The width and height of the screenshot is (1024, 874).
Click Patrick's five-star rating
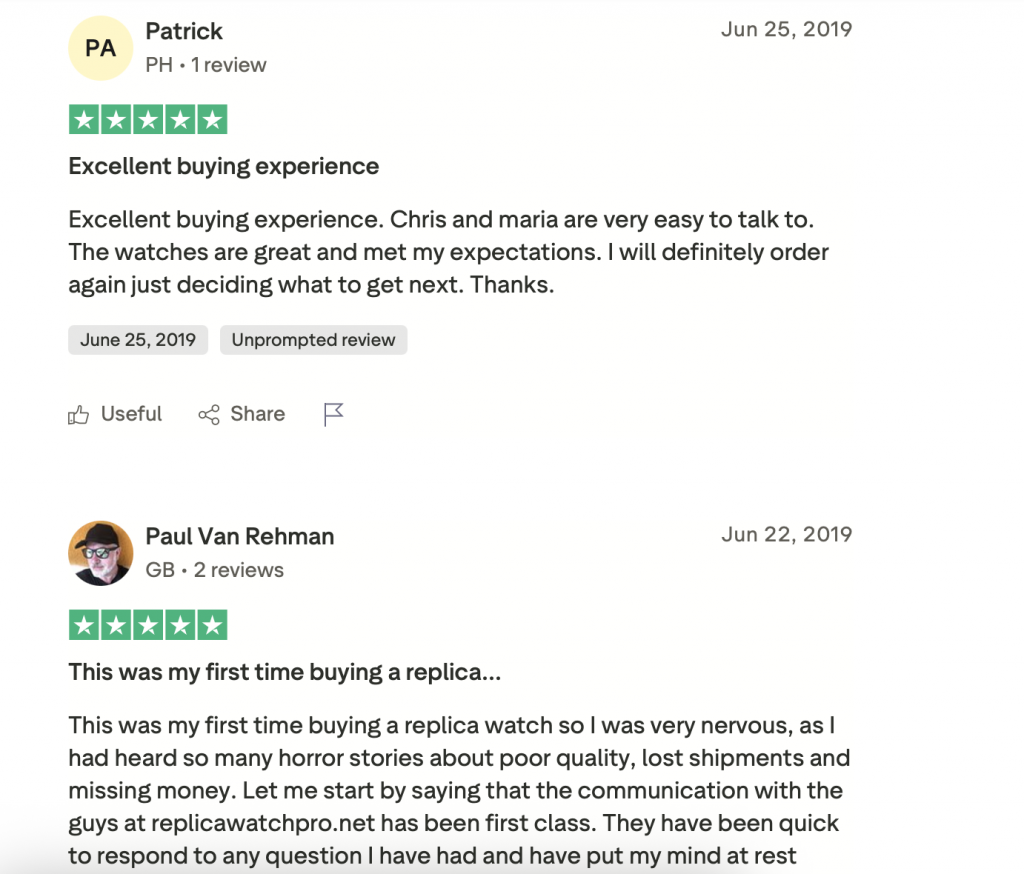tap(148, 121)
